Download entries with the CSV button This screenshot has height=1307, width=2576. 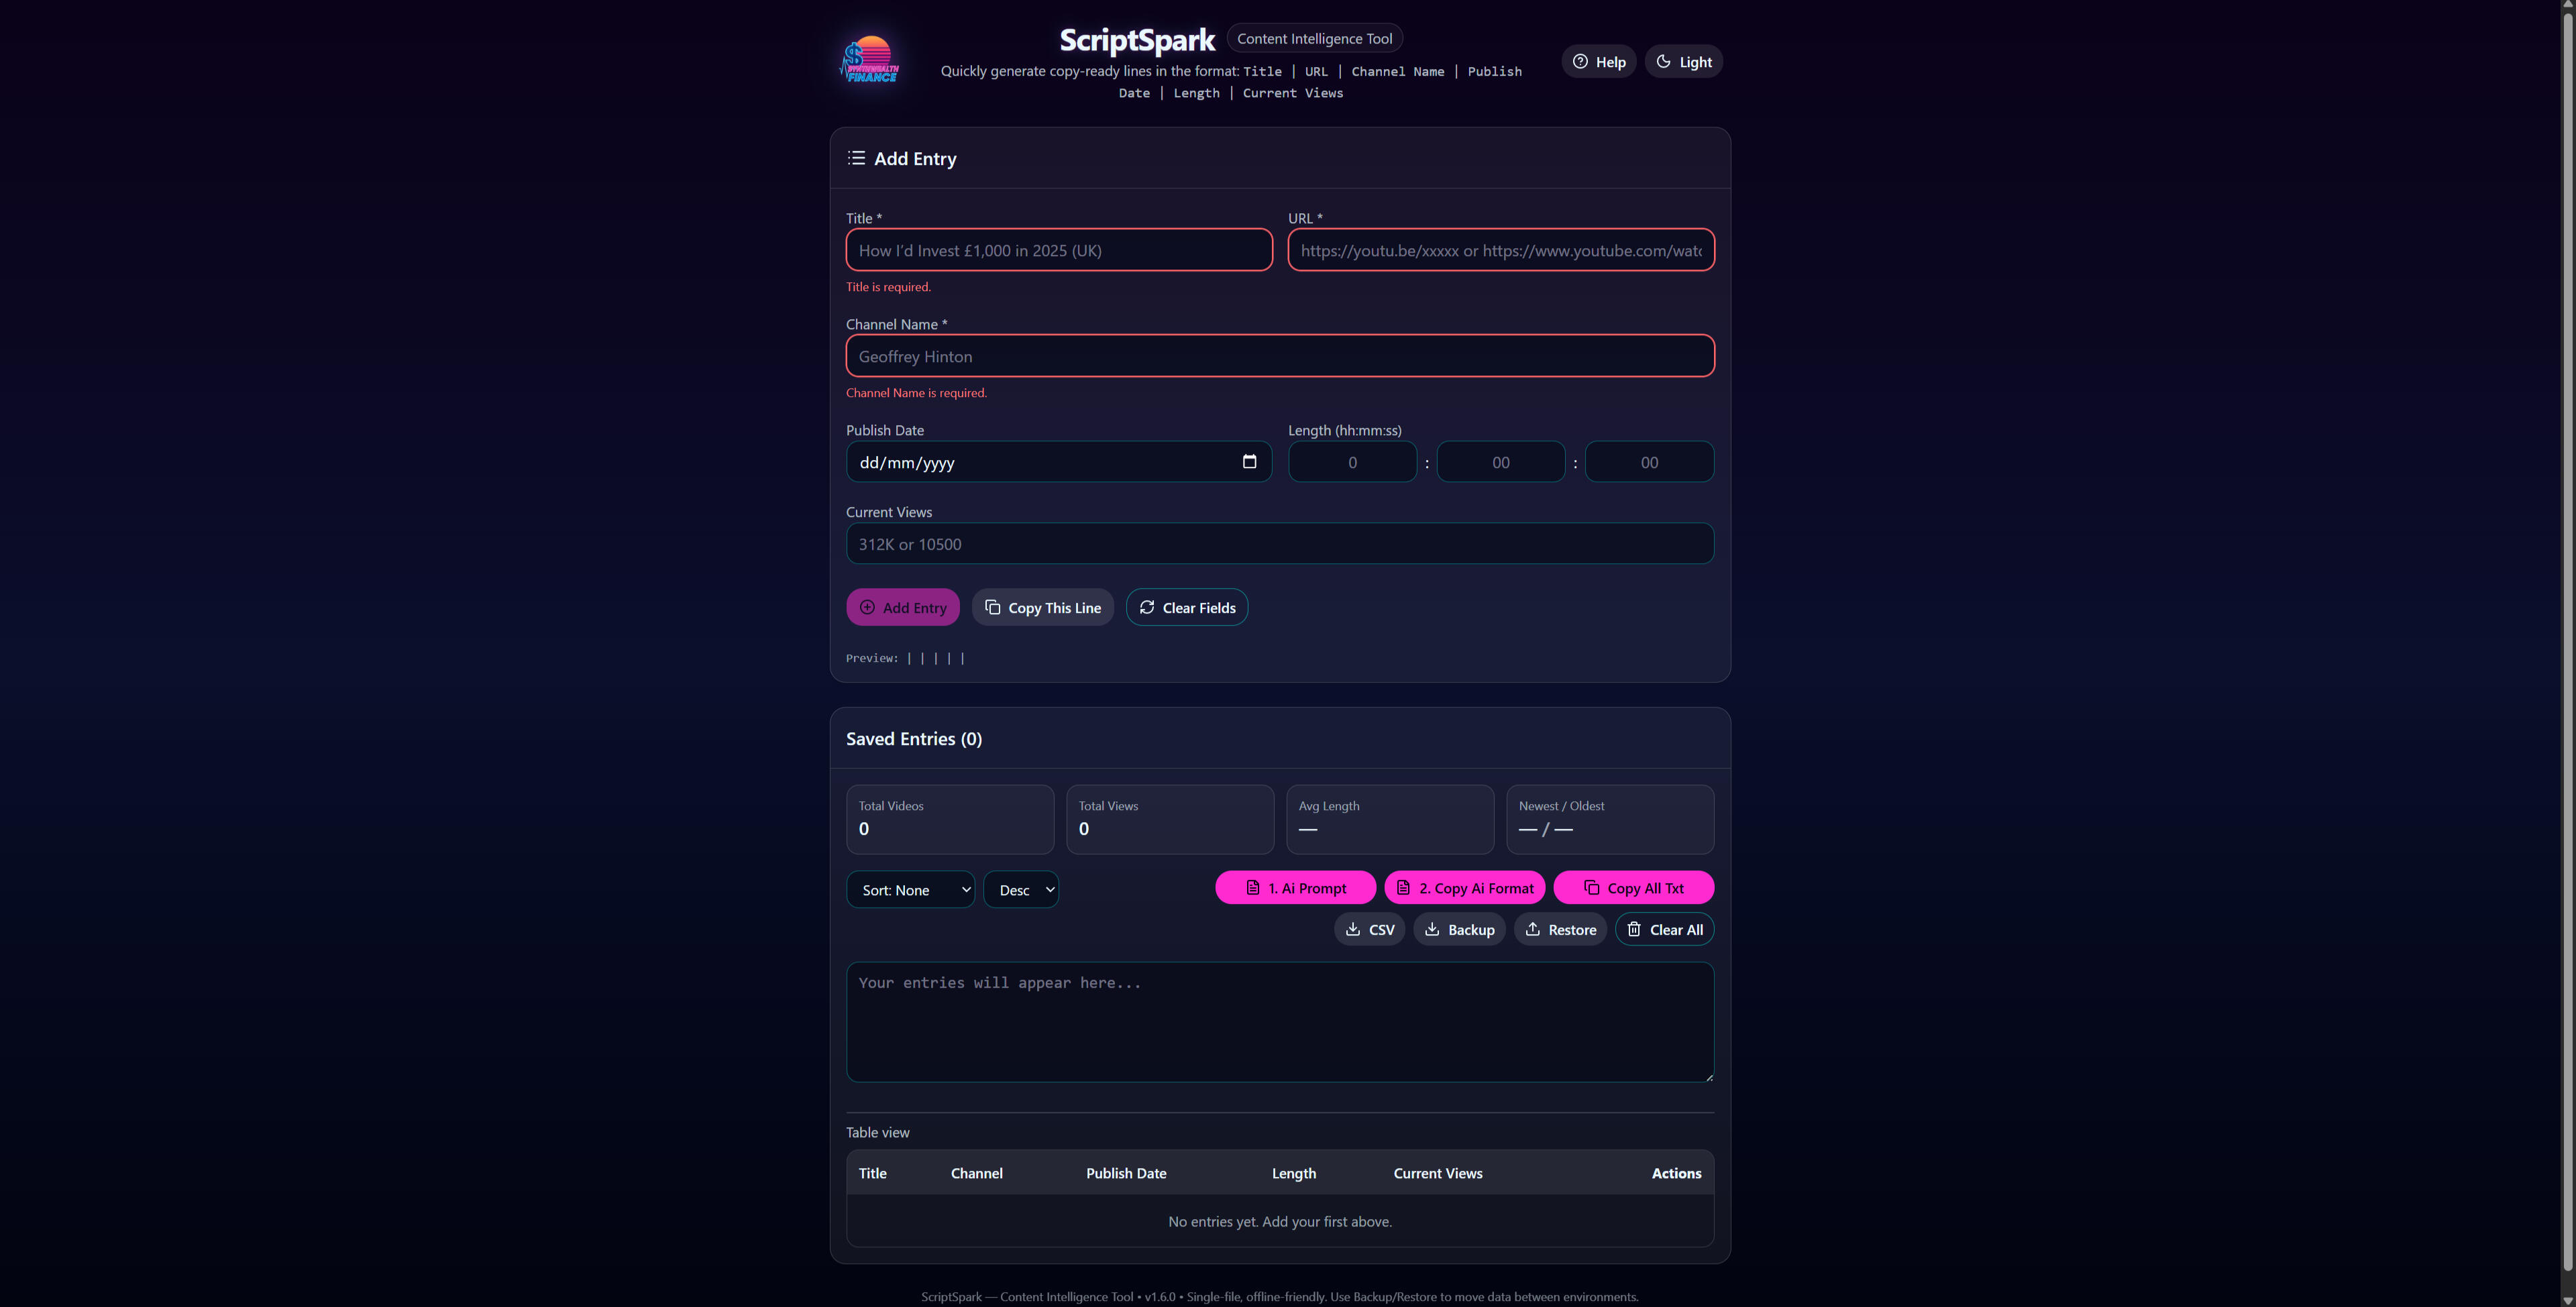pyautogui.click(x=1369, y=930)
